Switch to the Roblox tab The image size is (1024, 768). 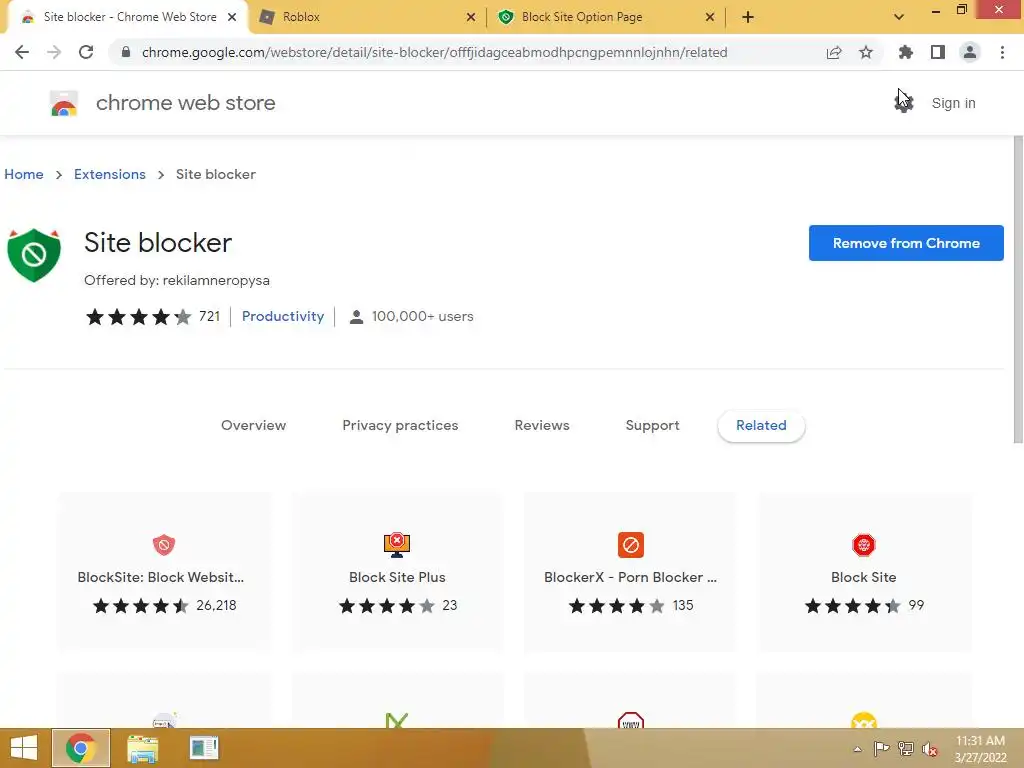click(366, 17)
